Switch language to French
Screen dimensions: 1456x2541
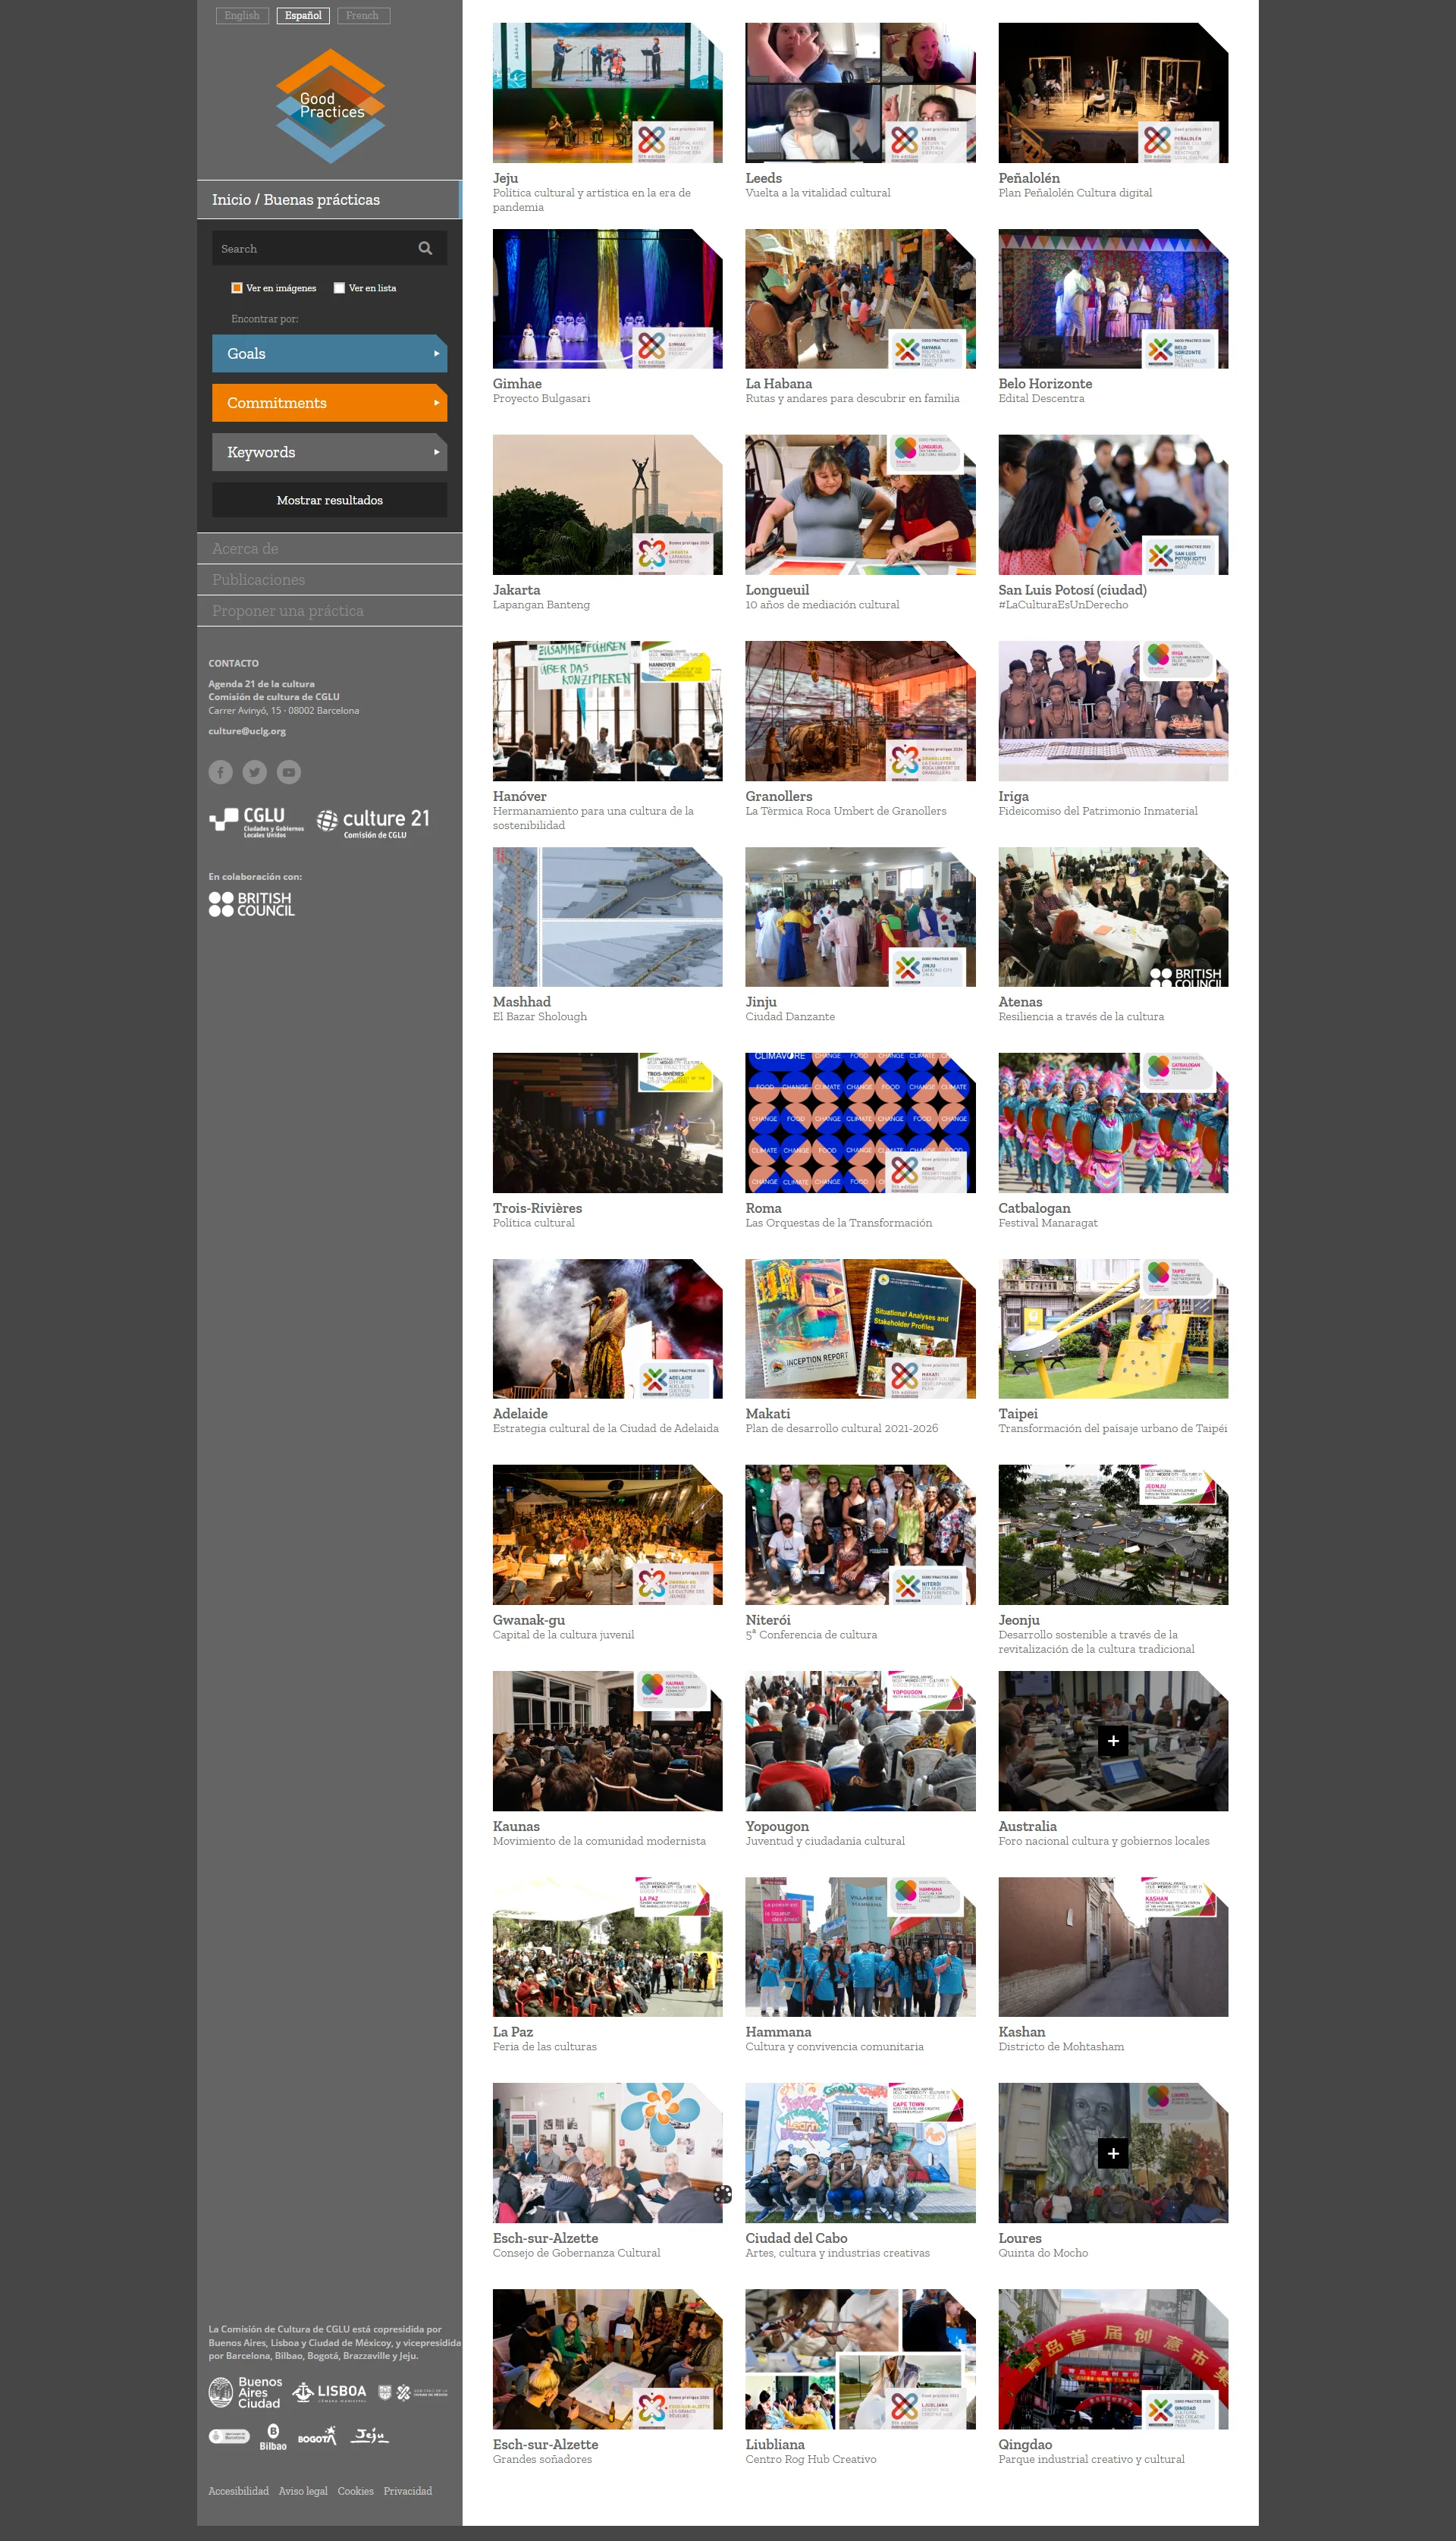(x=362, y=15)
